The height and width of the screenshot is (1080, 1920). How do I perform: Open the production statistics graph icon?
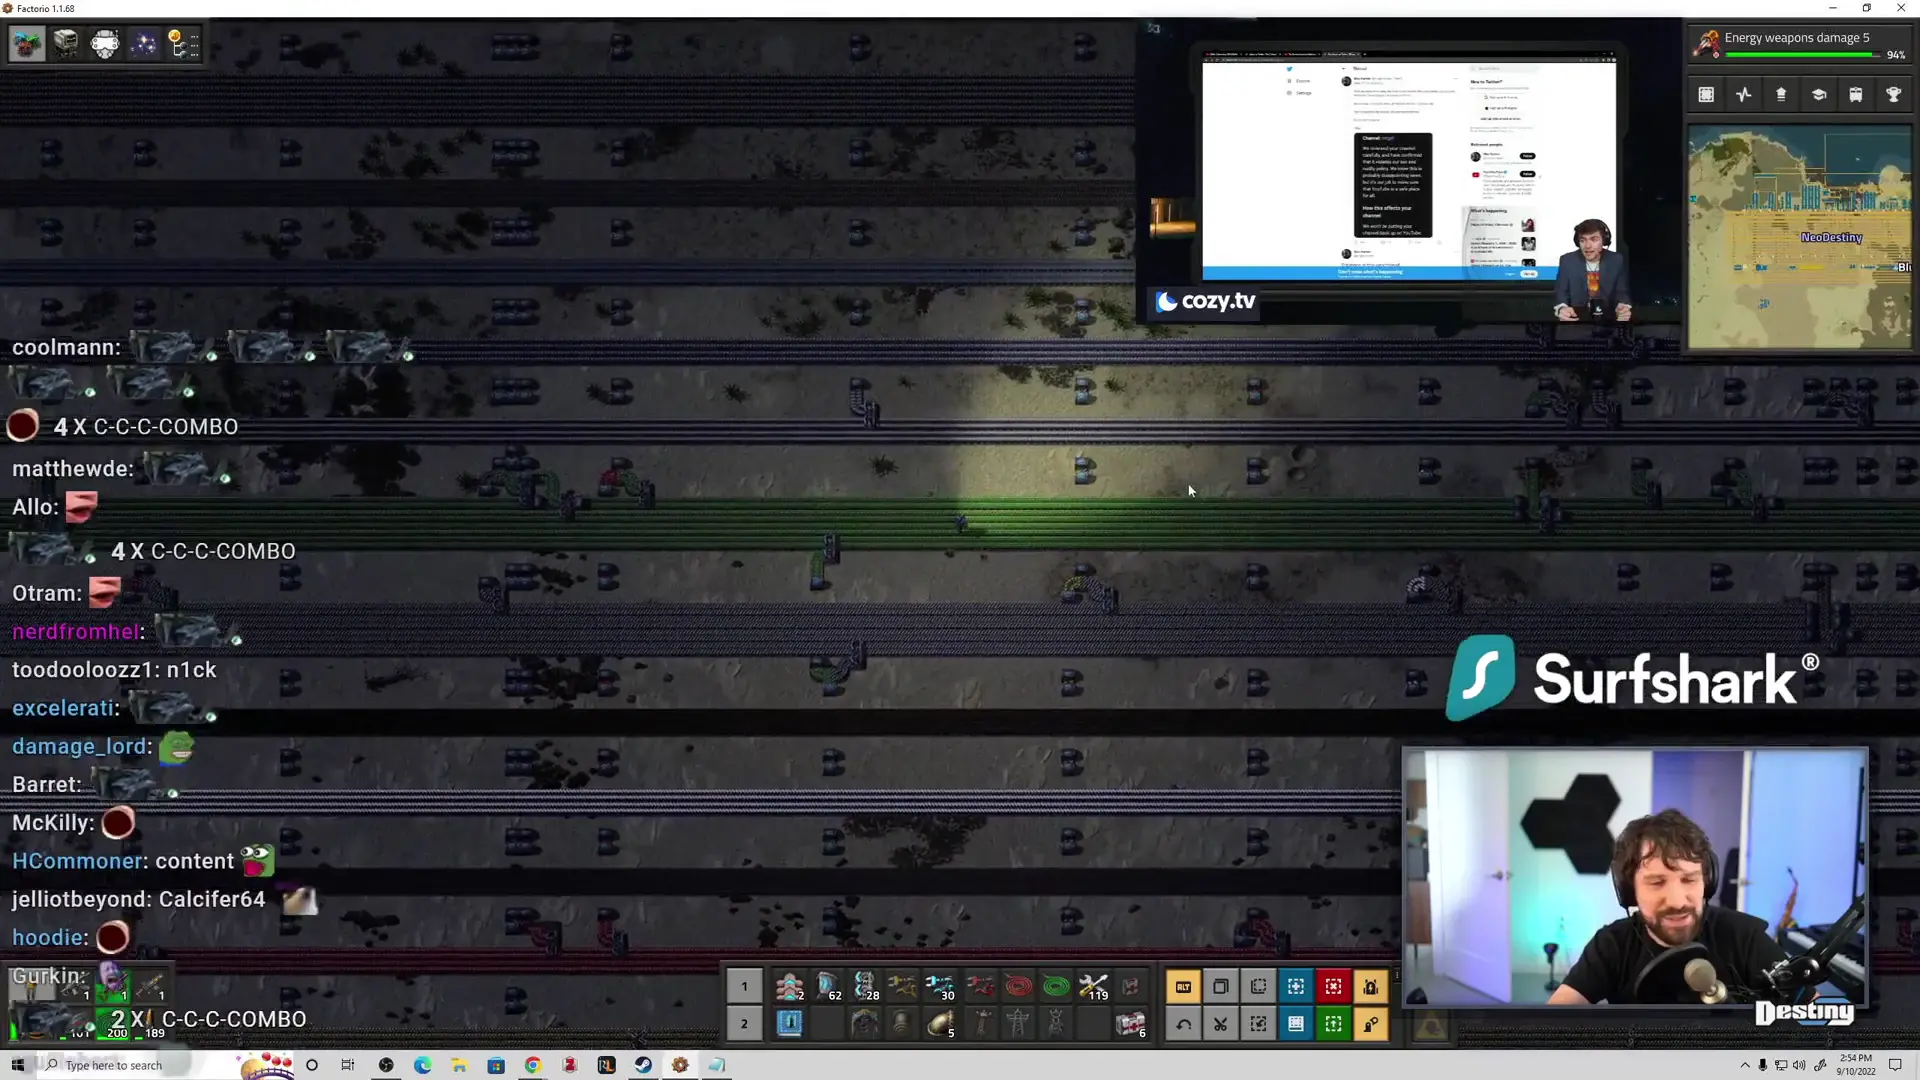(x=1744, y=94)
